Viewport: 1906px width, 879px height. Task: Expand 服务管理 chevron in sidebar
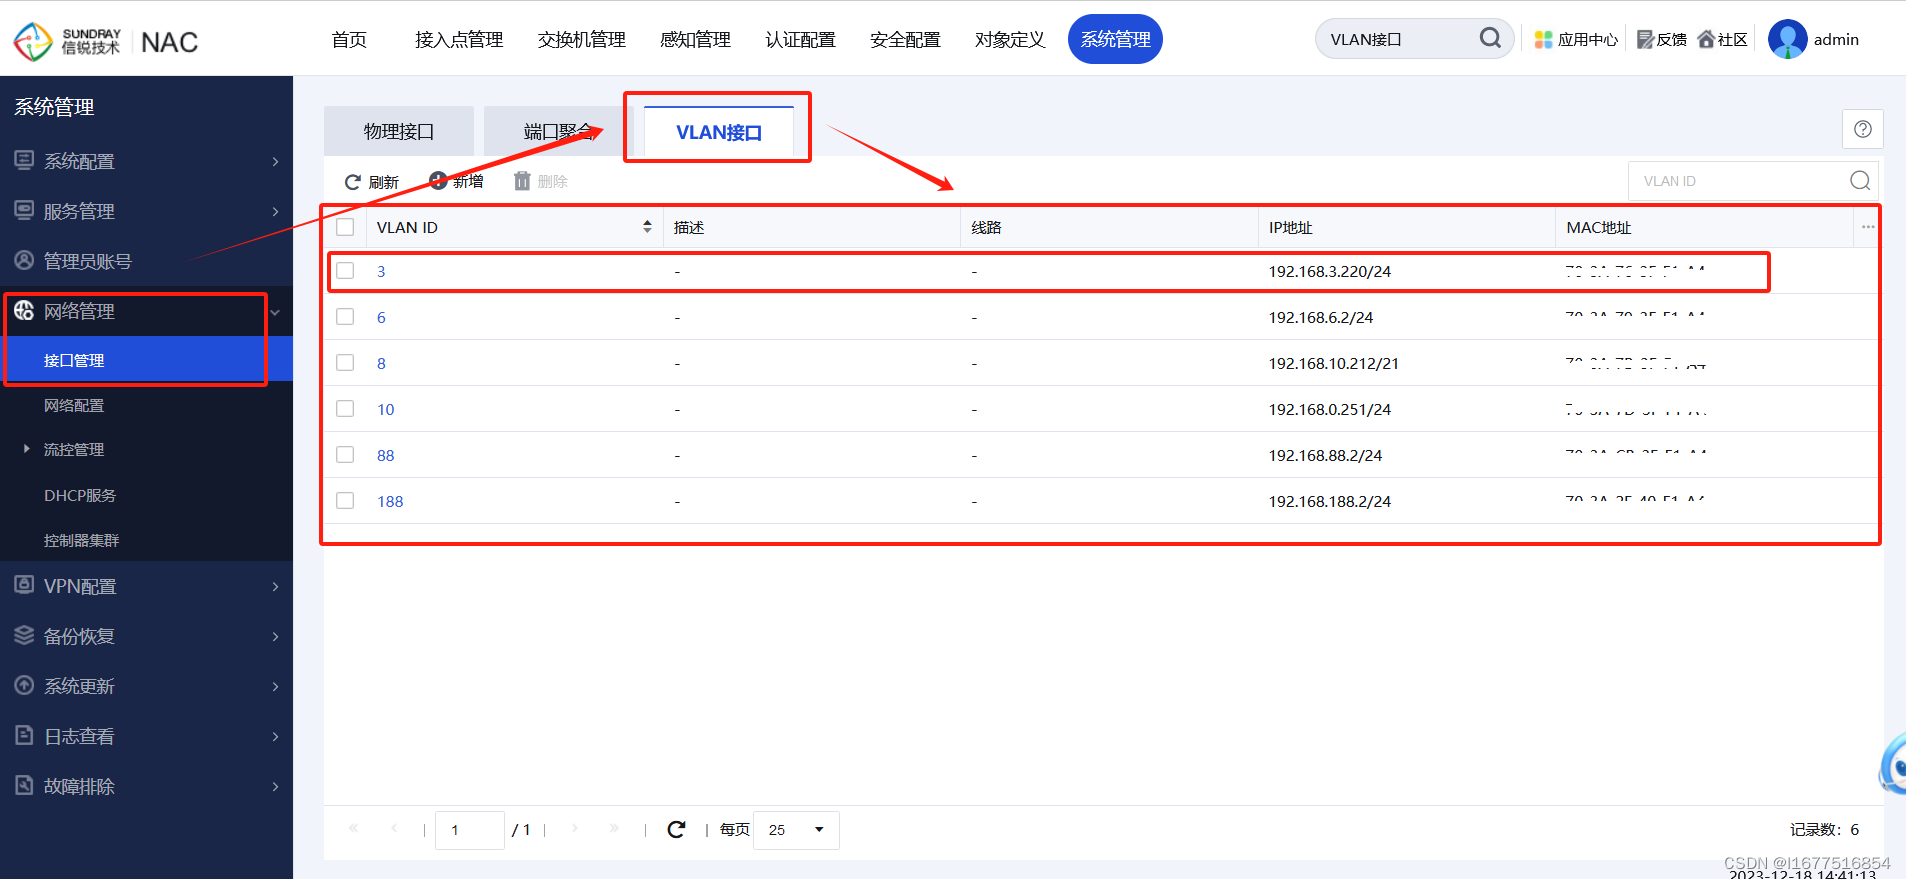click(275, 211)
